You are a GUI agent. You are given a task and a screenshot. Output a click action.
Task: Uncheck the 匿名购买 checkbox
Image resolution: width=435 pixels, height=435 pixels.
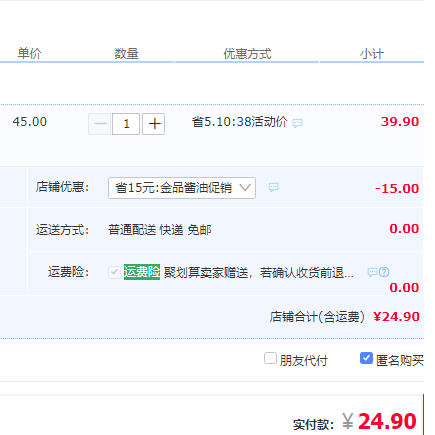tap(366, 358)
